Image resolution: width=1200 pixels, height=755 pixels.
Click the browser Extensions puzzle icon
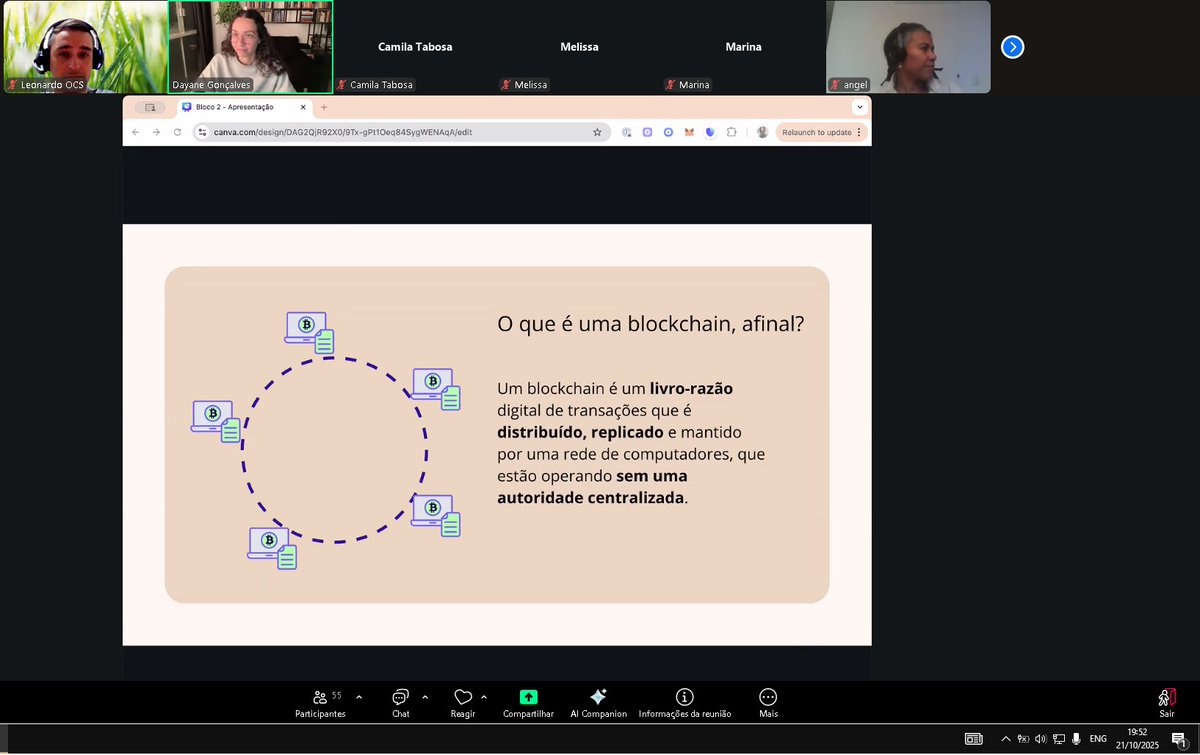pos(732,131)
